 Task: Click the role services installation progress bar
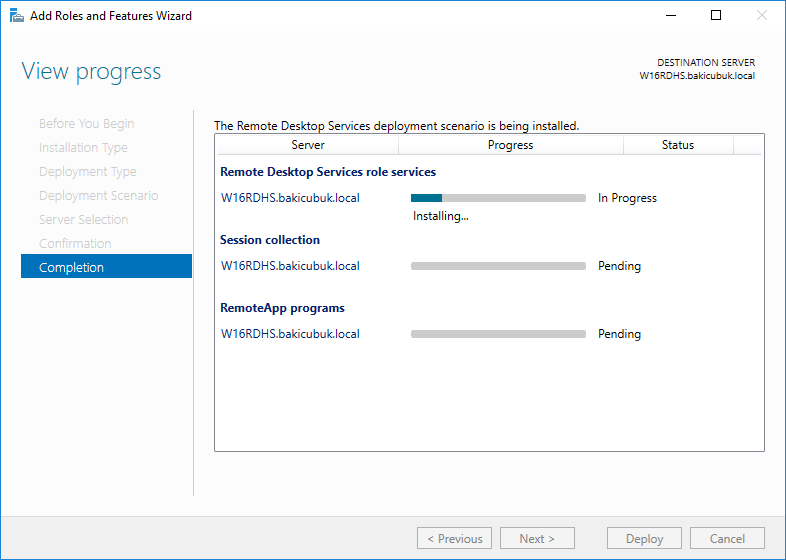tap(498, 198)
